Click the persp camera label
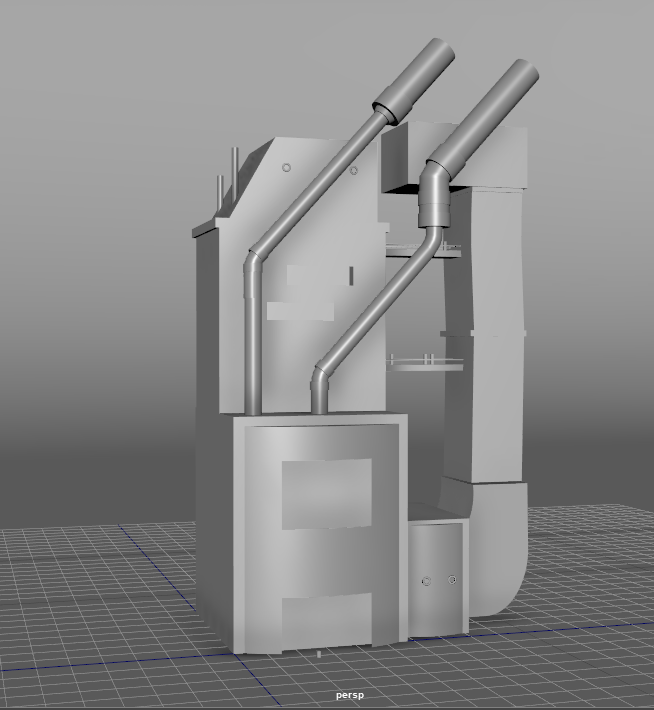 tap(350, 695)
